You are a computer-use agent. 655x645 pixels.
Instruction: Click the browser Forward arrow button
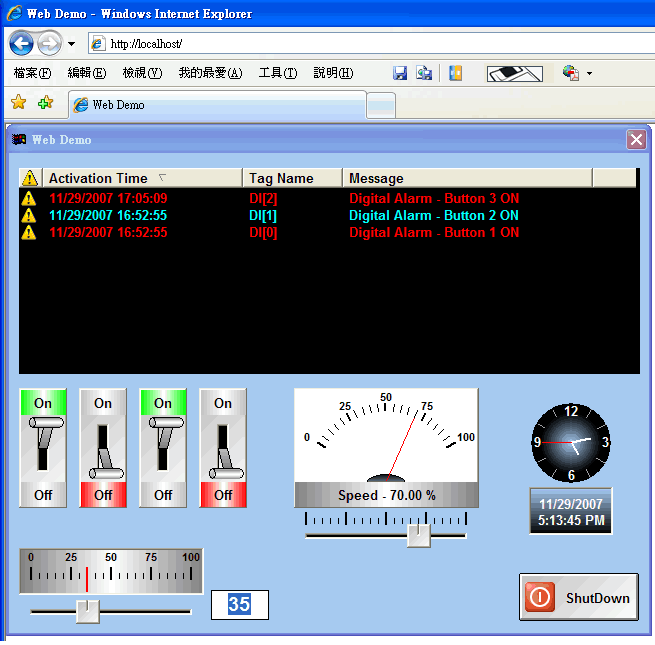point(49,43)
